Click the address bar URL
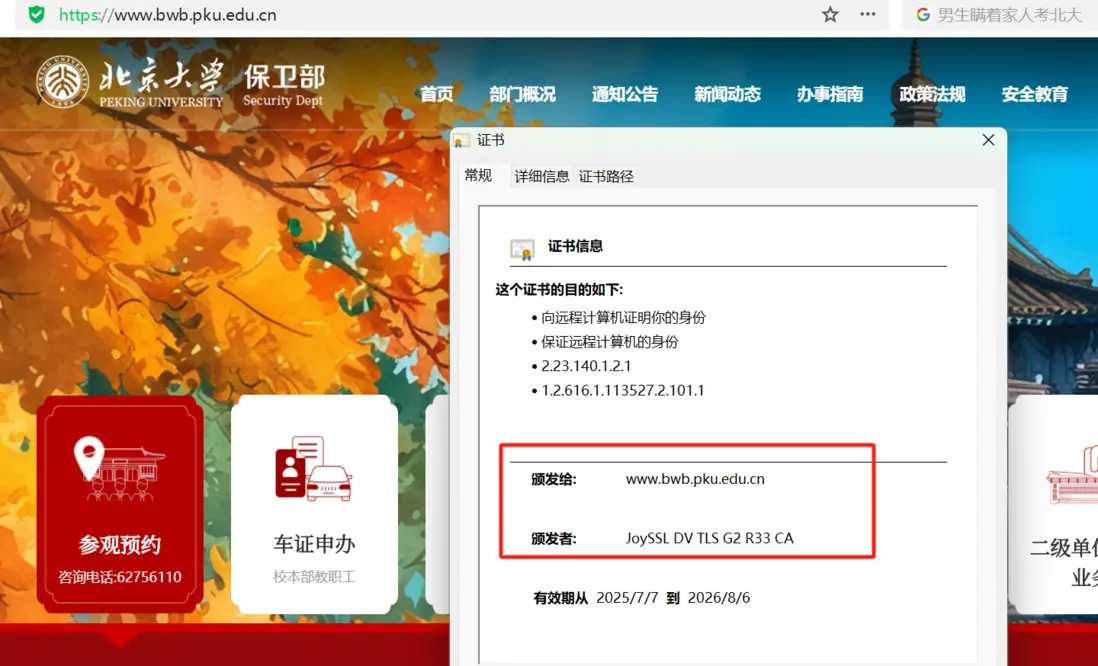The height and width of the screenshot is (666, 1098). coord(168,15)
